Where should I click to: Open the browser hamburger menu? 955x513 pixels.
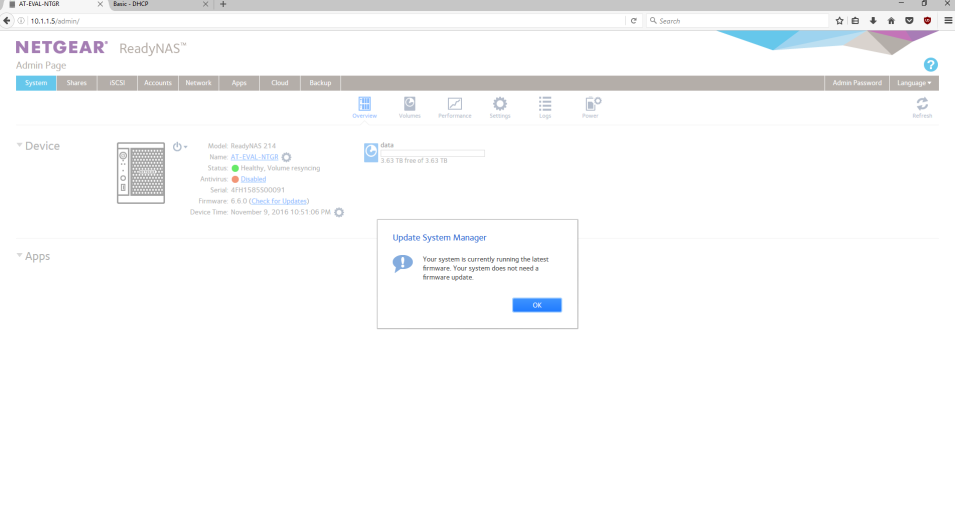tap(948, 21)
